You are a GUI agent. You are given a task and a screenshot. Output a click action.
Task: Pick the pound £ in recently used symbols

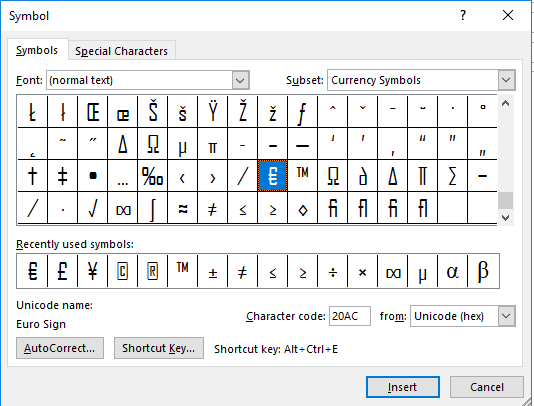pos(63,271)
